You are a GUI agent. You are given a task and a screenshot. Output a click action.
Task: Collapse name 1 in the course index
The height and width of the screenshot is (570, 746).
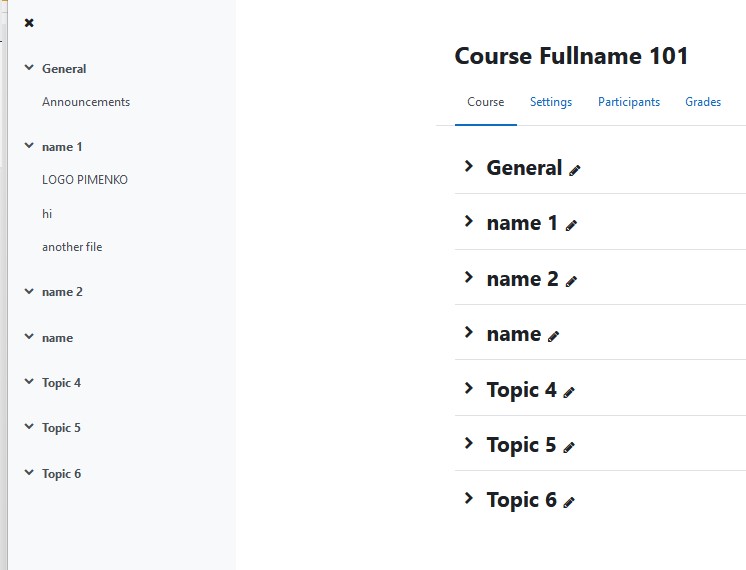pos(29,146)
